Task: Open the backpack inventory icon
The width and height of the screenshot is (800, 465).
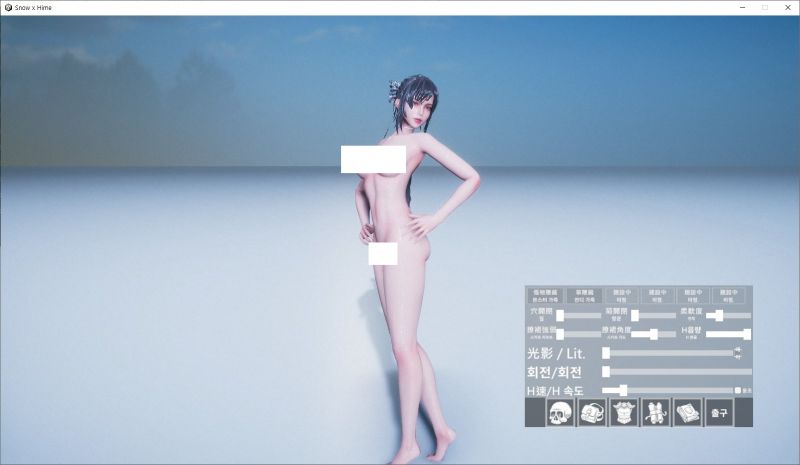Action: [591, 412]
